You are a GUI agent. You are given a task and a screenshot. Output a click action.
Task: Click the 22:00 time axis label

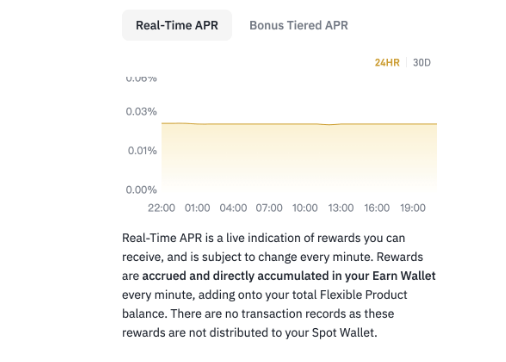click(161, 208)
